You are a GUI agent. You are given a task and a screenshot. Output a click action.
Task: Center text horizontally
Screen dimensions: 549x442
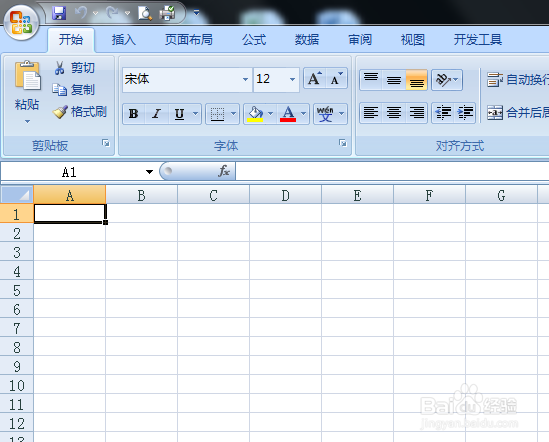pos(394,113)
